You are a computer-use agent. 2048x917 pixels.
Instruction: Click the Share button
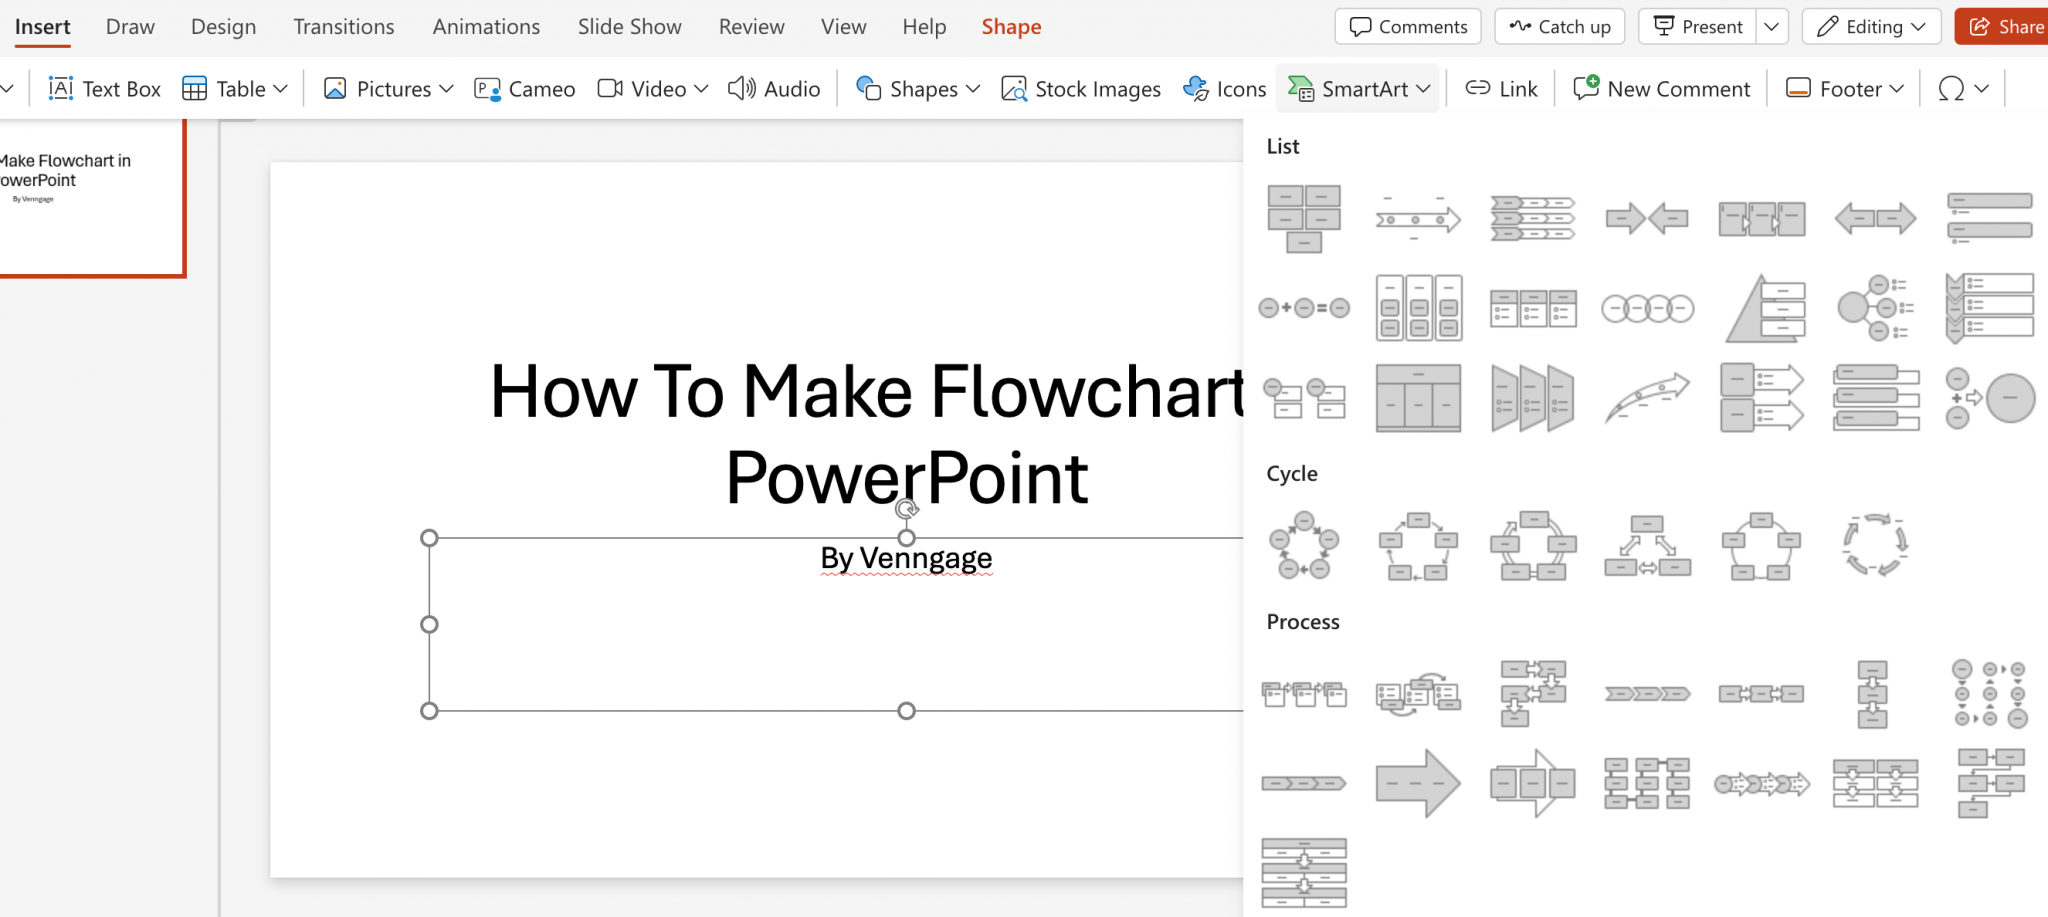tap(2012, 26)
